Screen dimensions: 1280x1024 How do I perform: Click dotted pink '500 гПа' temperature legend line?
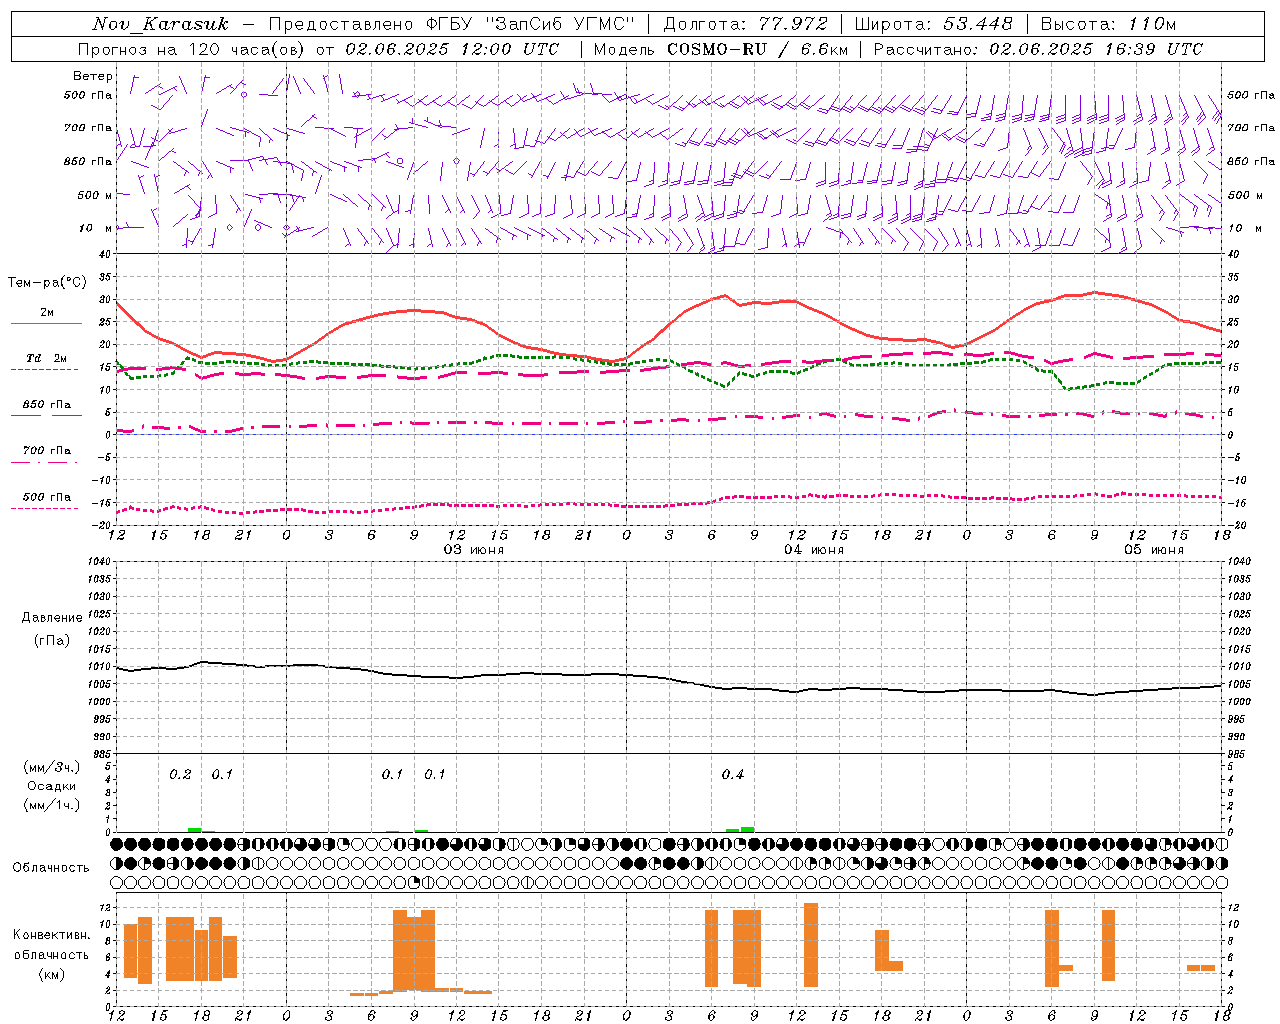click(x=45, y=508)
